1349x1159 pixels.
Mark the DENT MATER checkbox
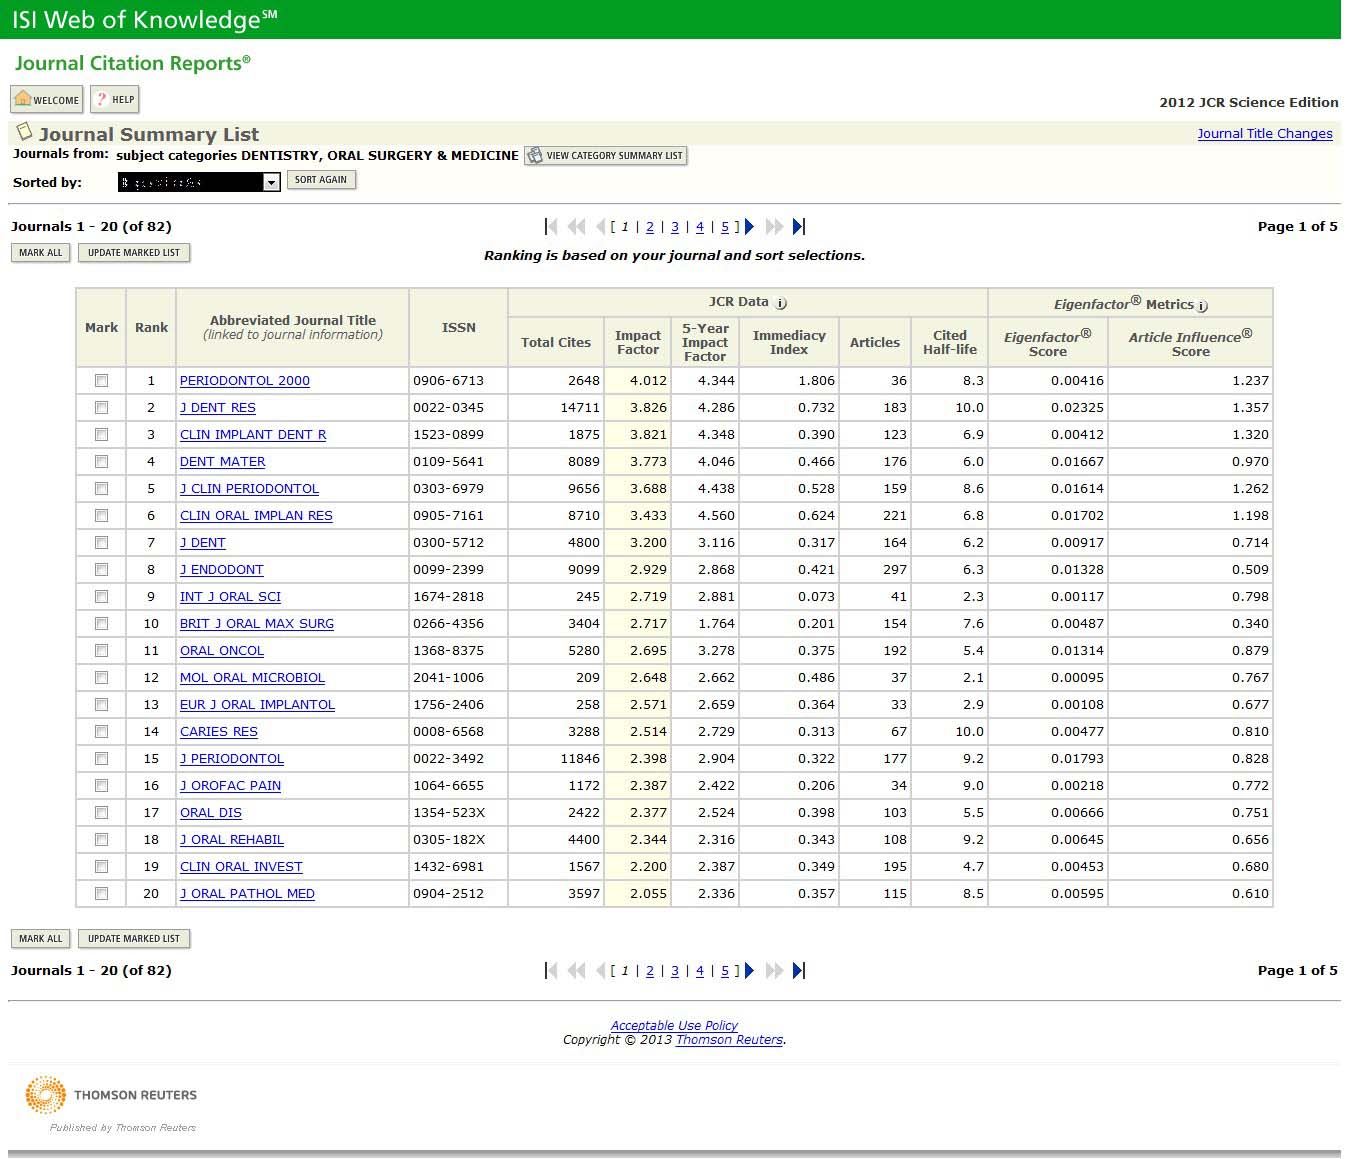coord(101,462)
